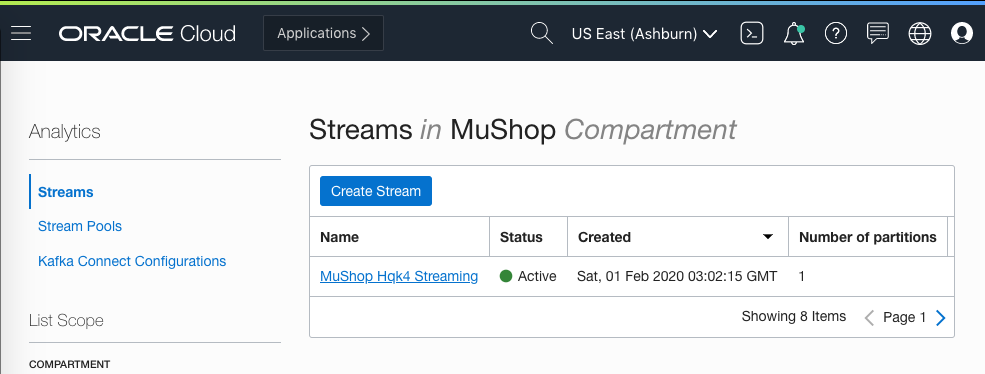Open the Applications menu button
Image resolution: width=985 pixels, height=374 pixels.
(323, 33)
